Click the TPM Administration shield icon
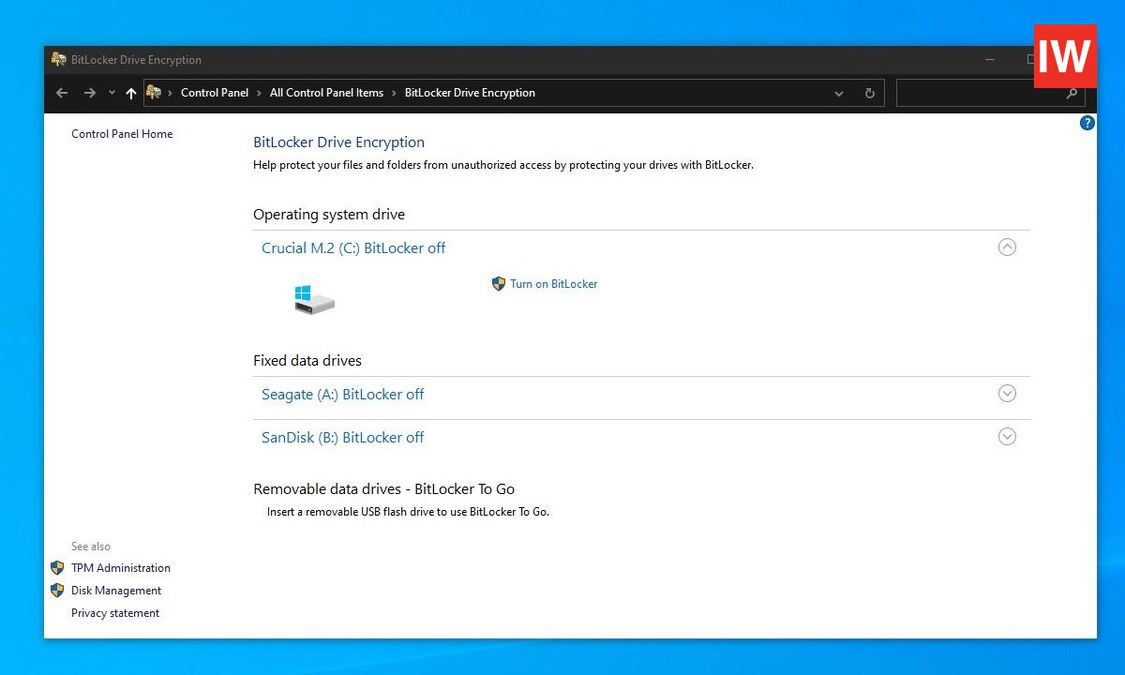Screen dimensions: 1125x675 click(57, 568)
